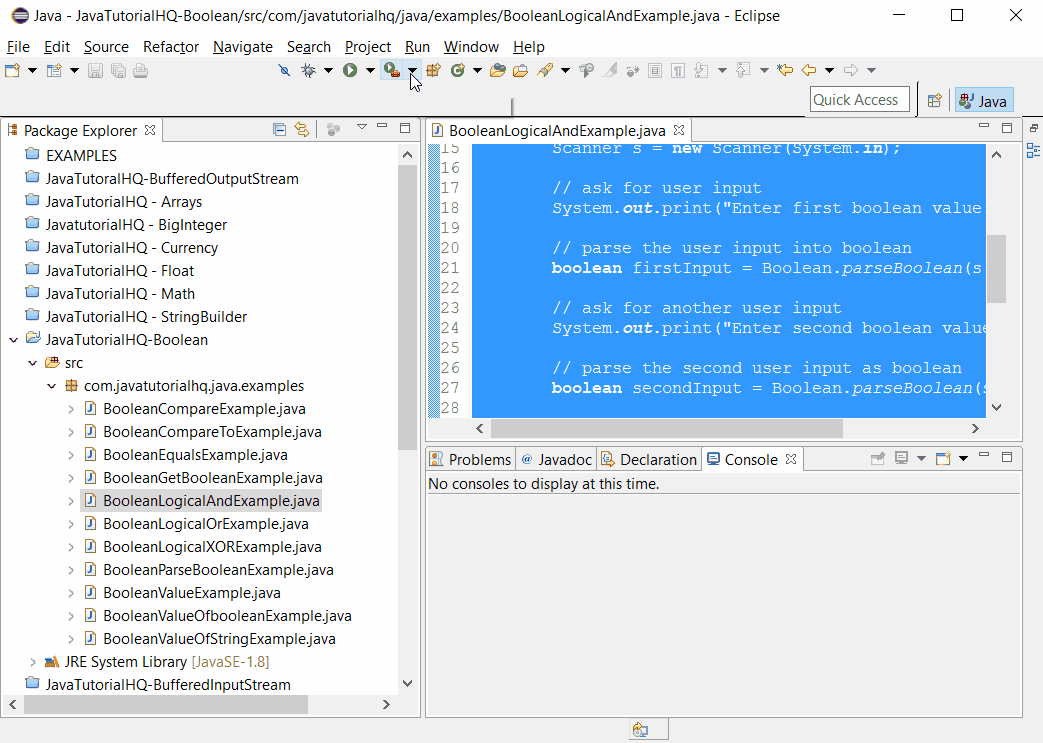Click the Run External Tools icon
Viewport: 1043px width, 743px height.
[x=392, y=70]
